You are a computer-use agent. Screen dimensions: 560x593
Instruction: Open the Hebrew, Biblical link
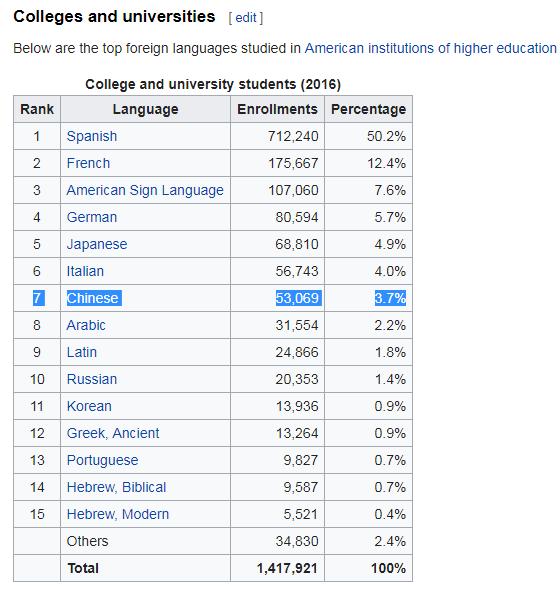click(x=116, y=487)
